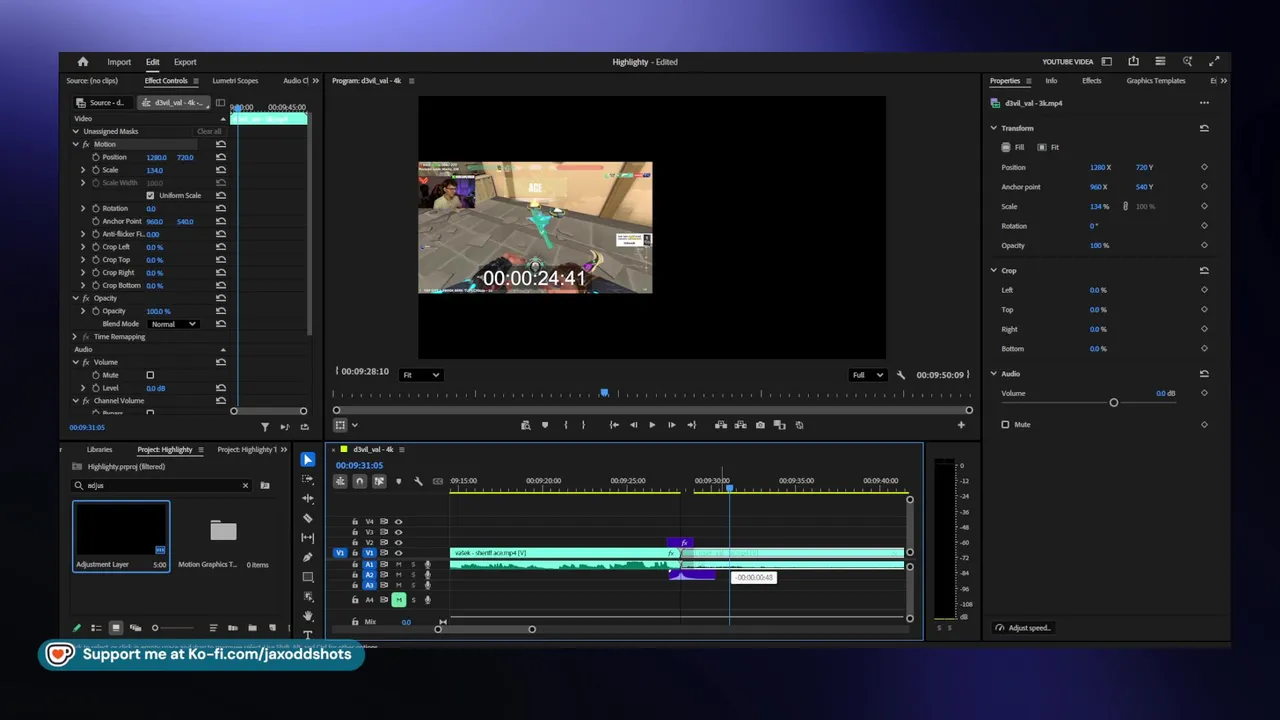This screenshot has width=1280, height=720.
Task: Reset the Transform section in Properties
Action: [x=1204, y=128]
